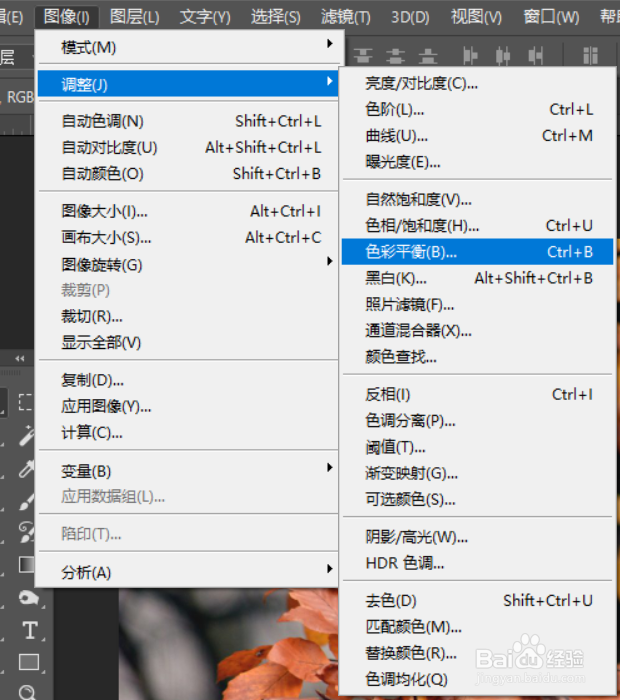Select the History Brush tool

[x=27, y=532]
